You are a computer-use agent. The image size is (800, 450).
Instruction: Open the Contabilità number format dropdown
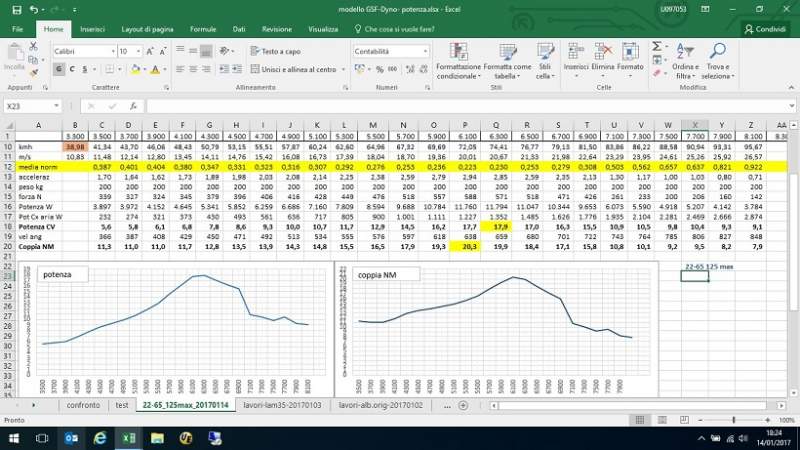coord(425,52)
